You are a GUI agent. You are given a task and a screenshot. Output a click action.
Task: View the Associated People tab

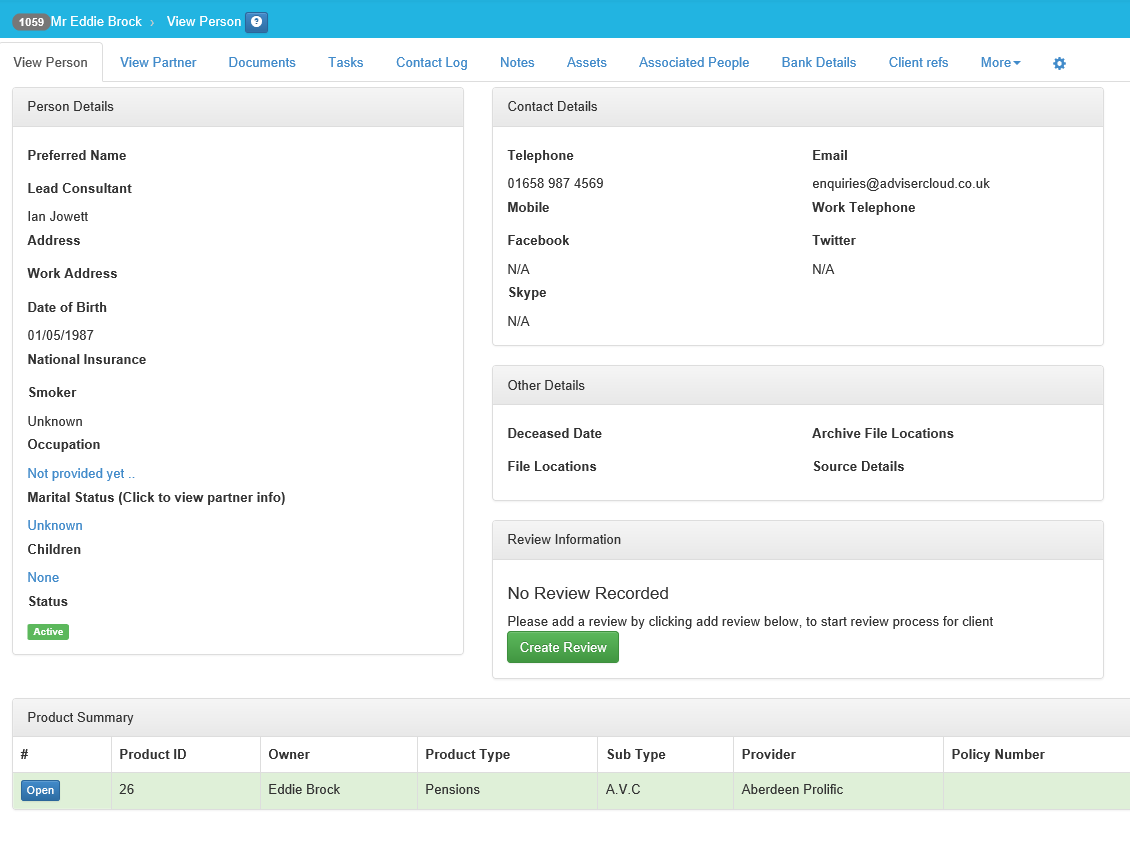[x=694, y=62]
